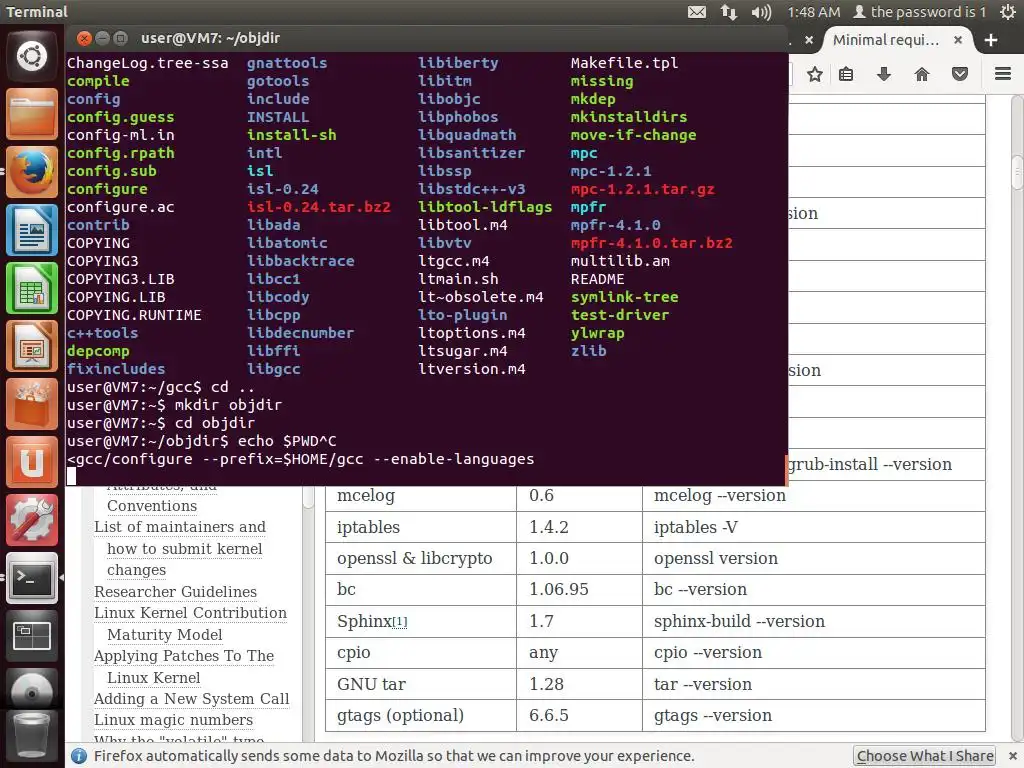
Task: Click the '1.06.95' version cell
Action: tap(579, 589)
